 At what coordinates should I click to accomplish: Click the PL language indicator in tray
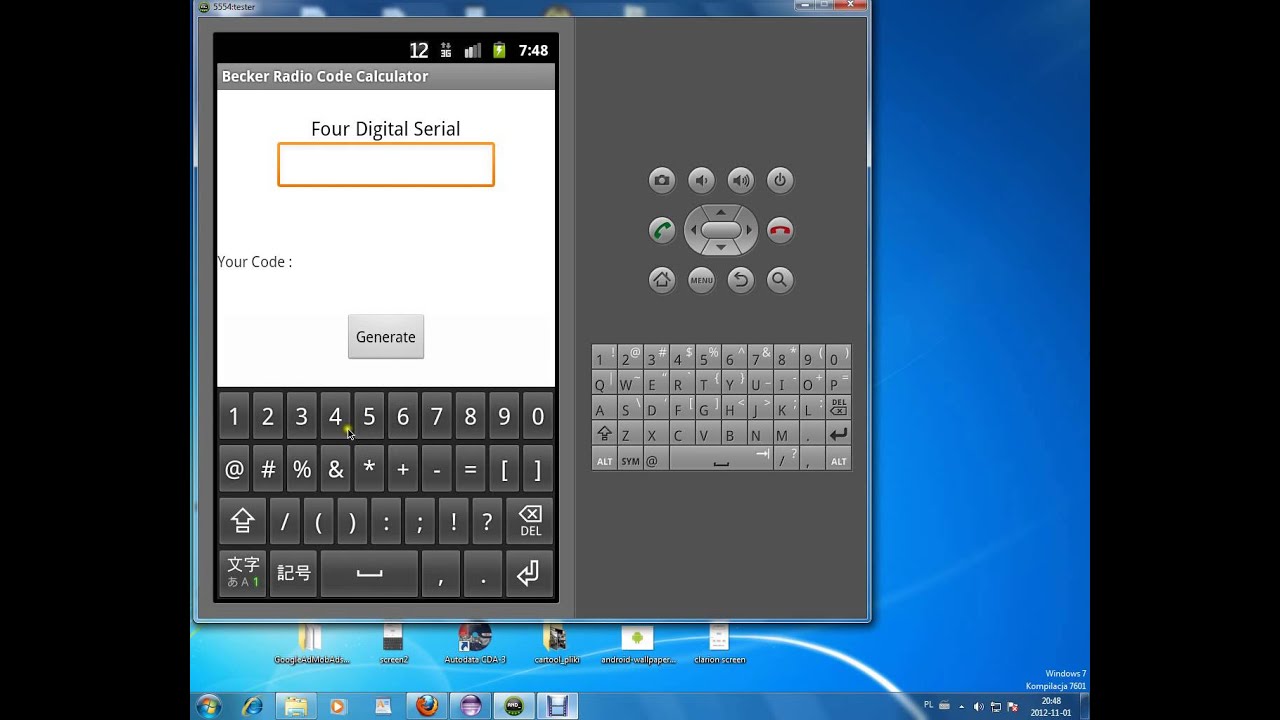pyautogui.click(x=928, y=704)
